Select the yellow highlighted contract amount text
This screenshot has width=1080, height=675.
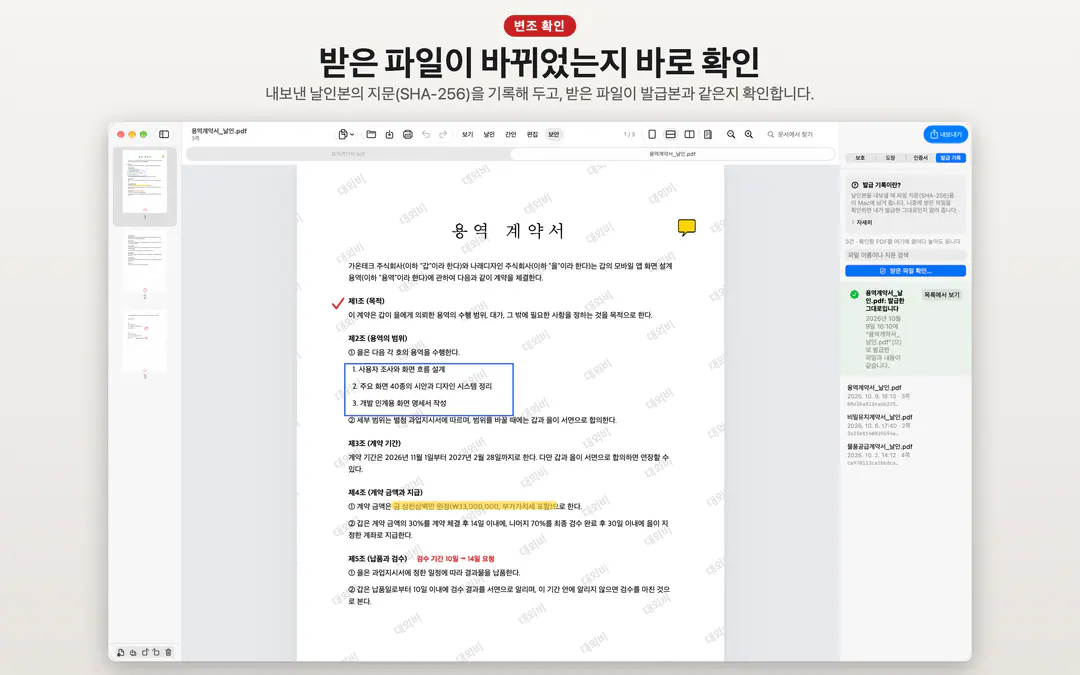[474, 506]
